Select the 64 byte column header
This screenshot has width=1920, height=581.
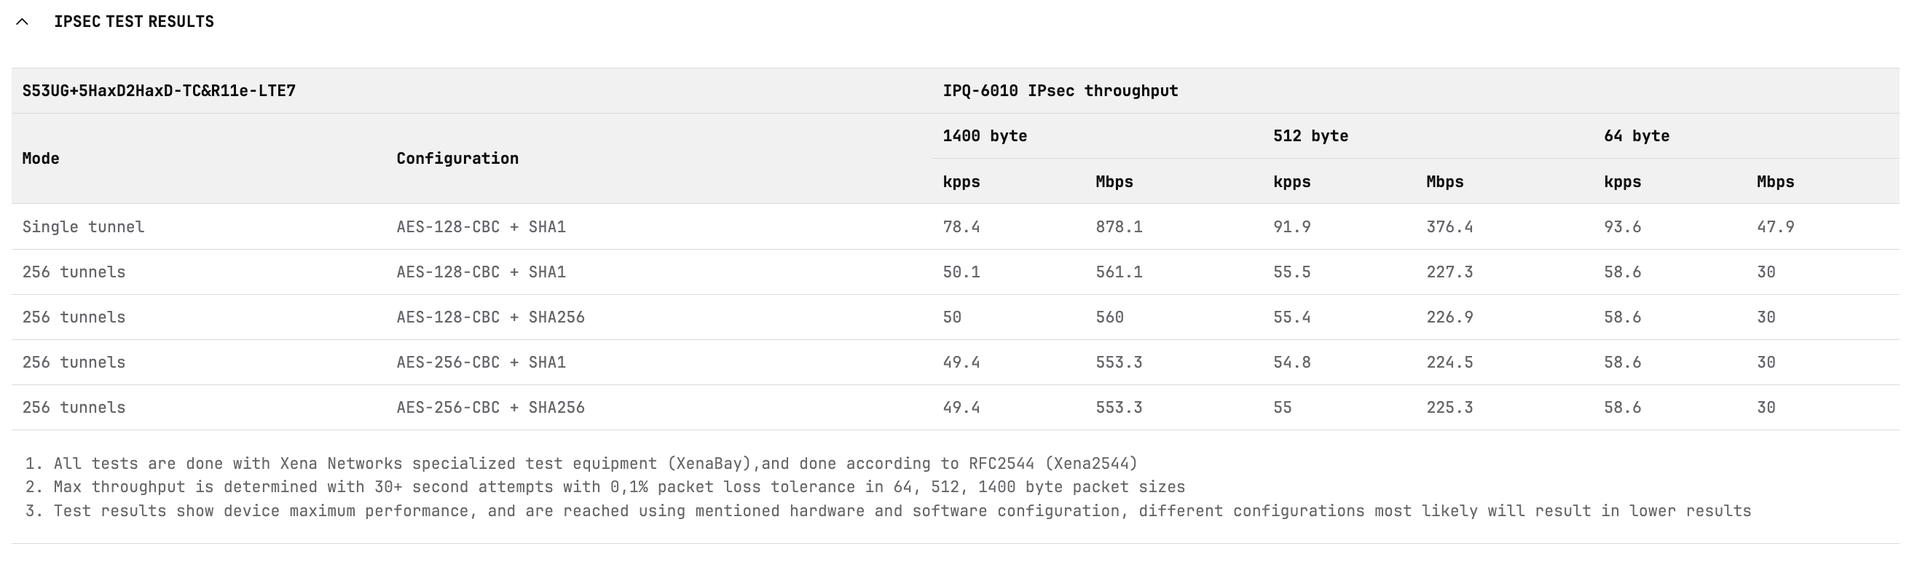pos(1636,136)
